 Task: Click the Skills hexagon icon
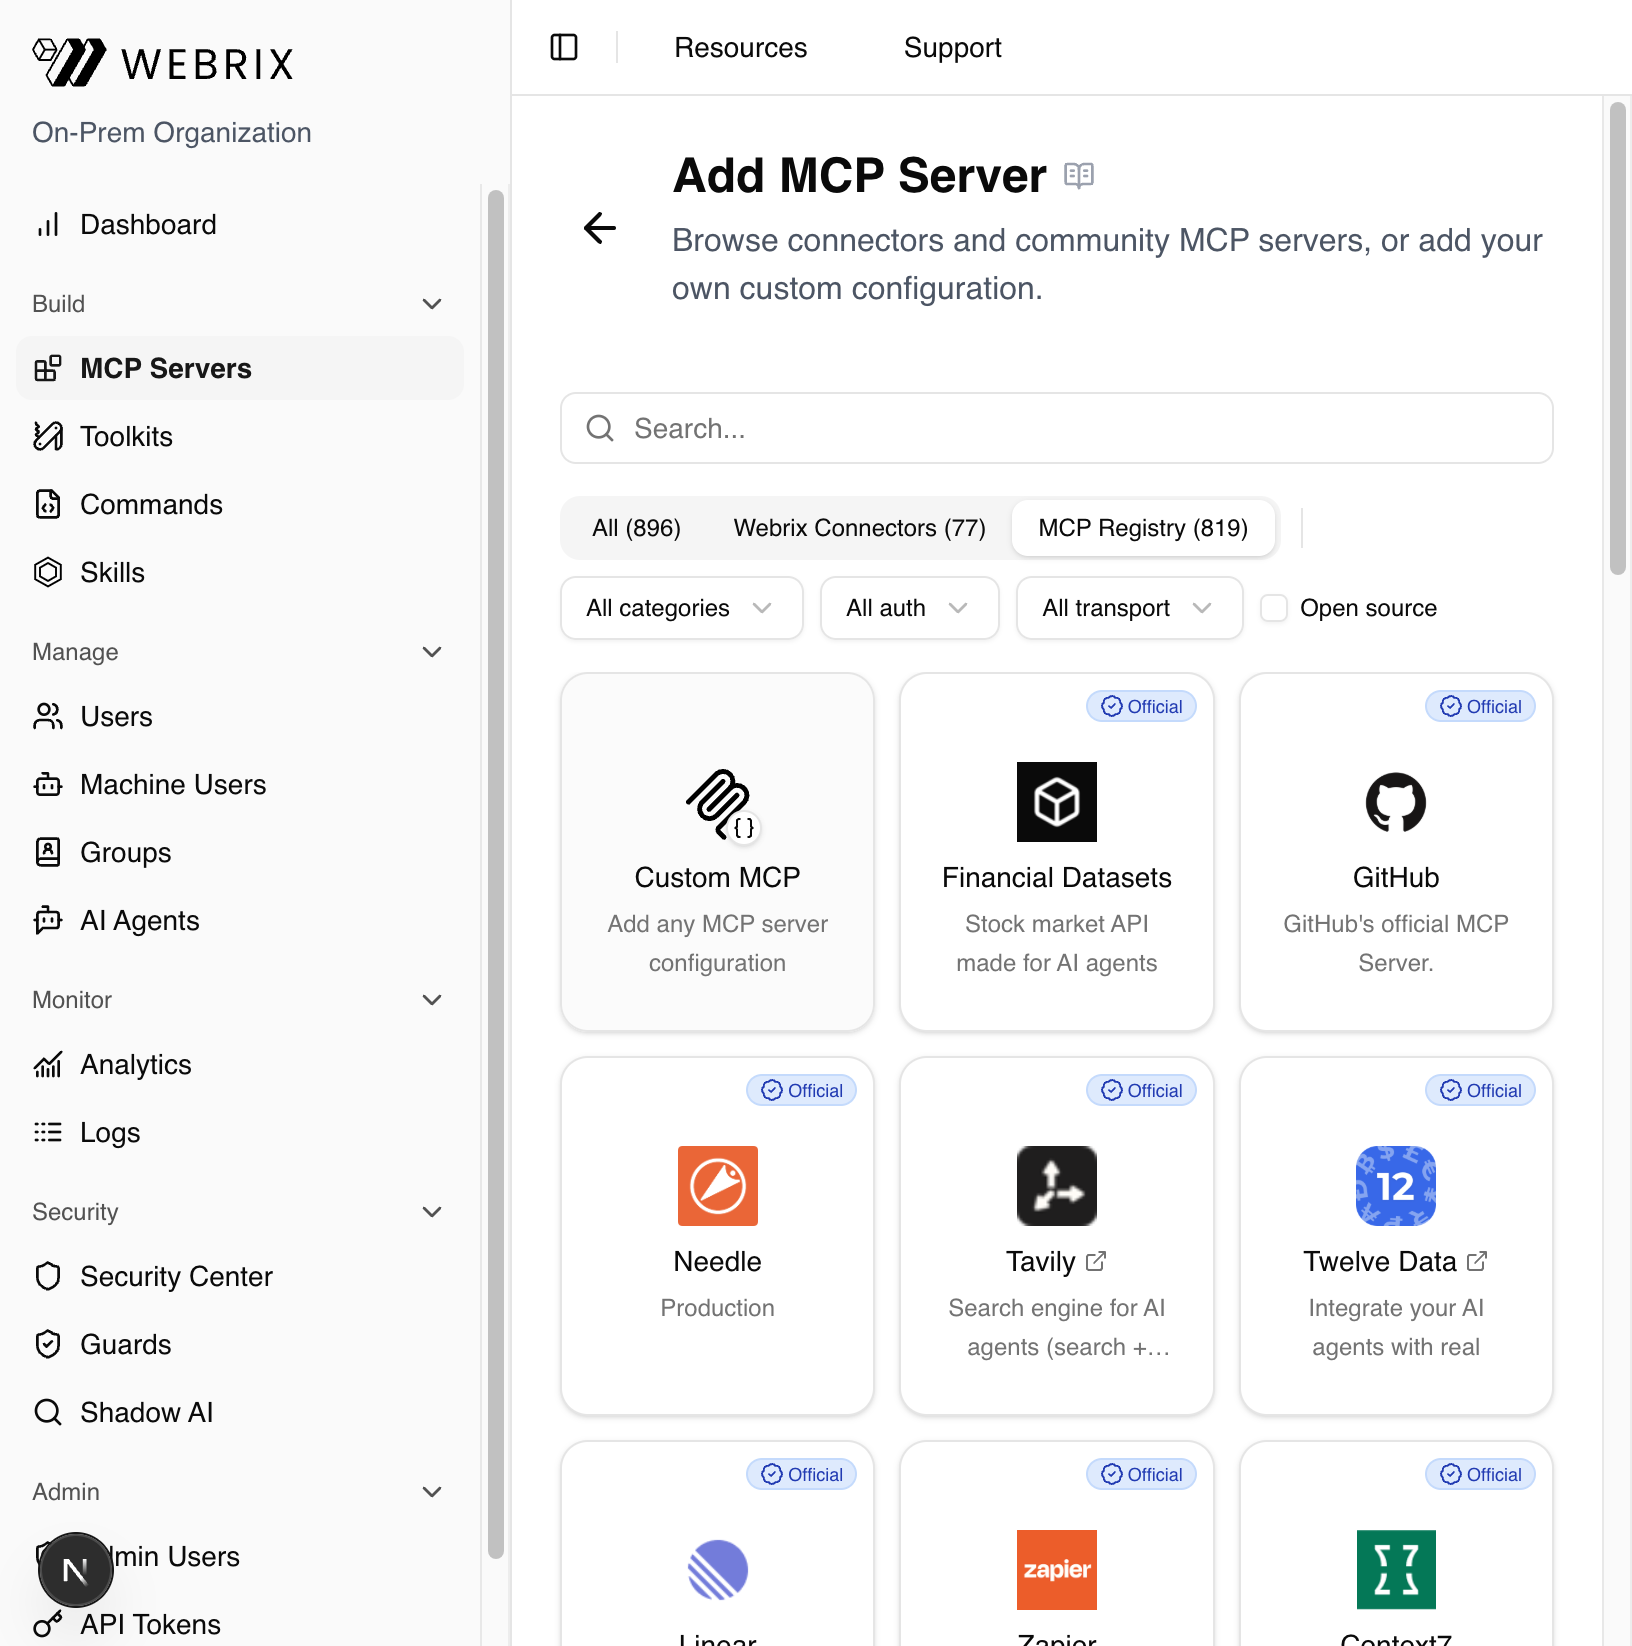(x=48, y=572)
